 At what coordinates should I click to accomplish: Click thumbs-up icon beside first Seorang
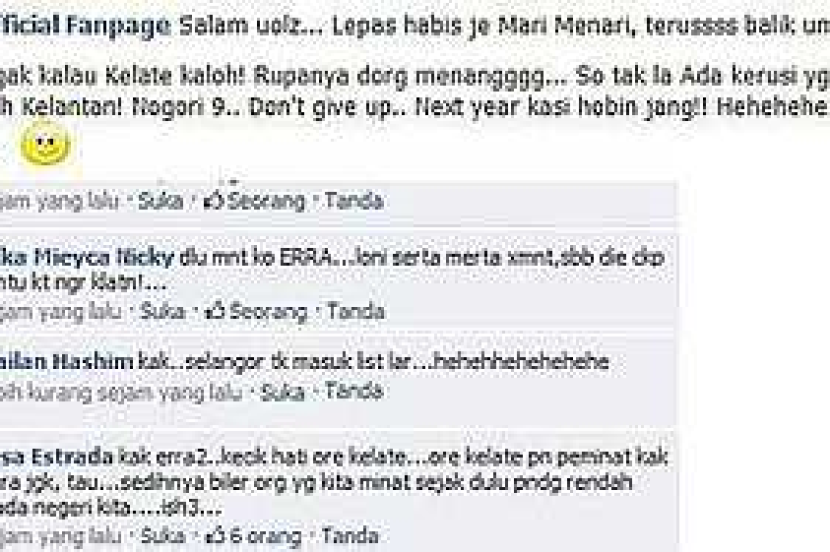[214, 201]
